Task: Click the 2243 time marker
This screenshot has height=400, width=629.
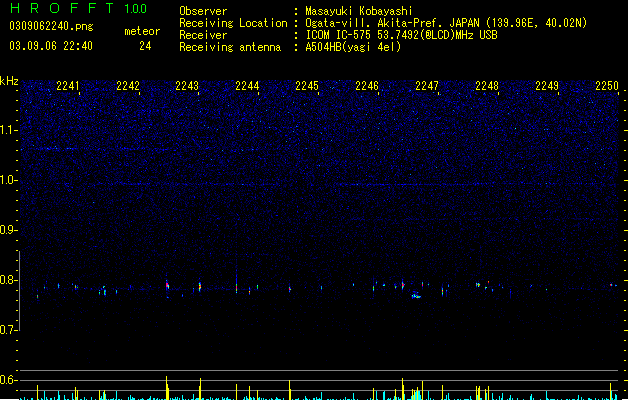Action: (x=187, y=86)
